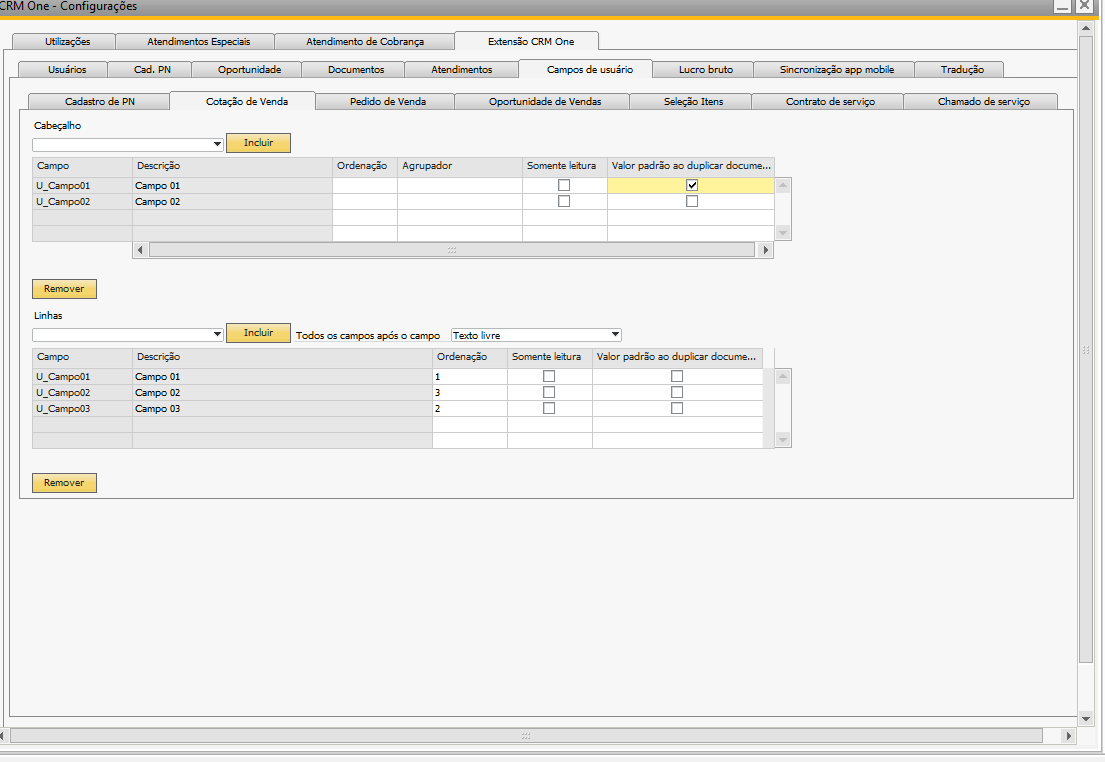Image resolution: width=1105 pixels, height=762 pixels.
Task: Uncheck Valor padrão for Cabeçalho U_Campo01
Action: pos(692,185)
